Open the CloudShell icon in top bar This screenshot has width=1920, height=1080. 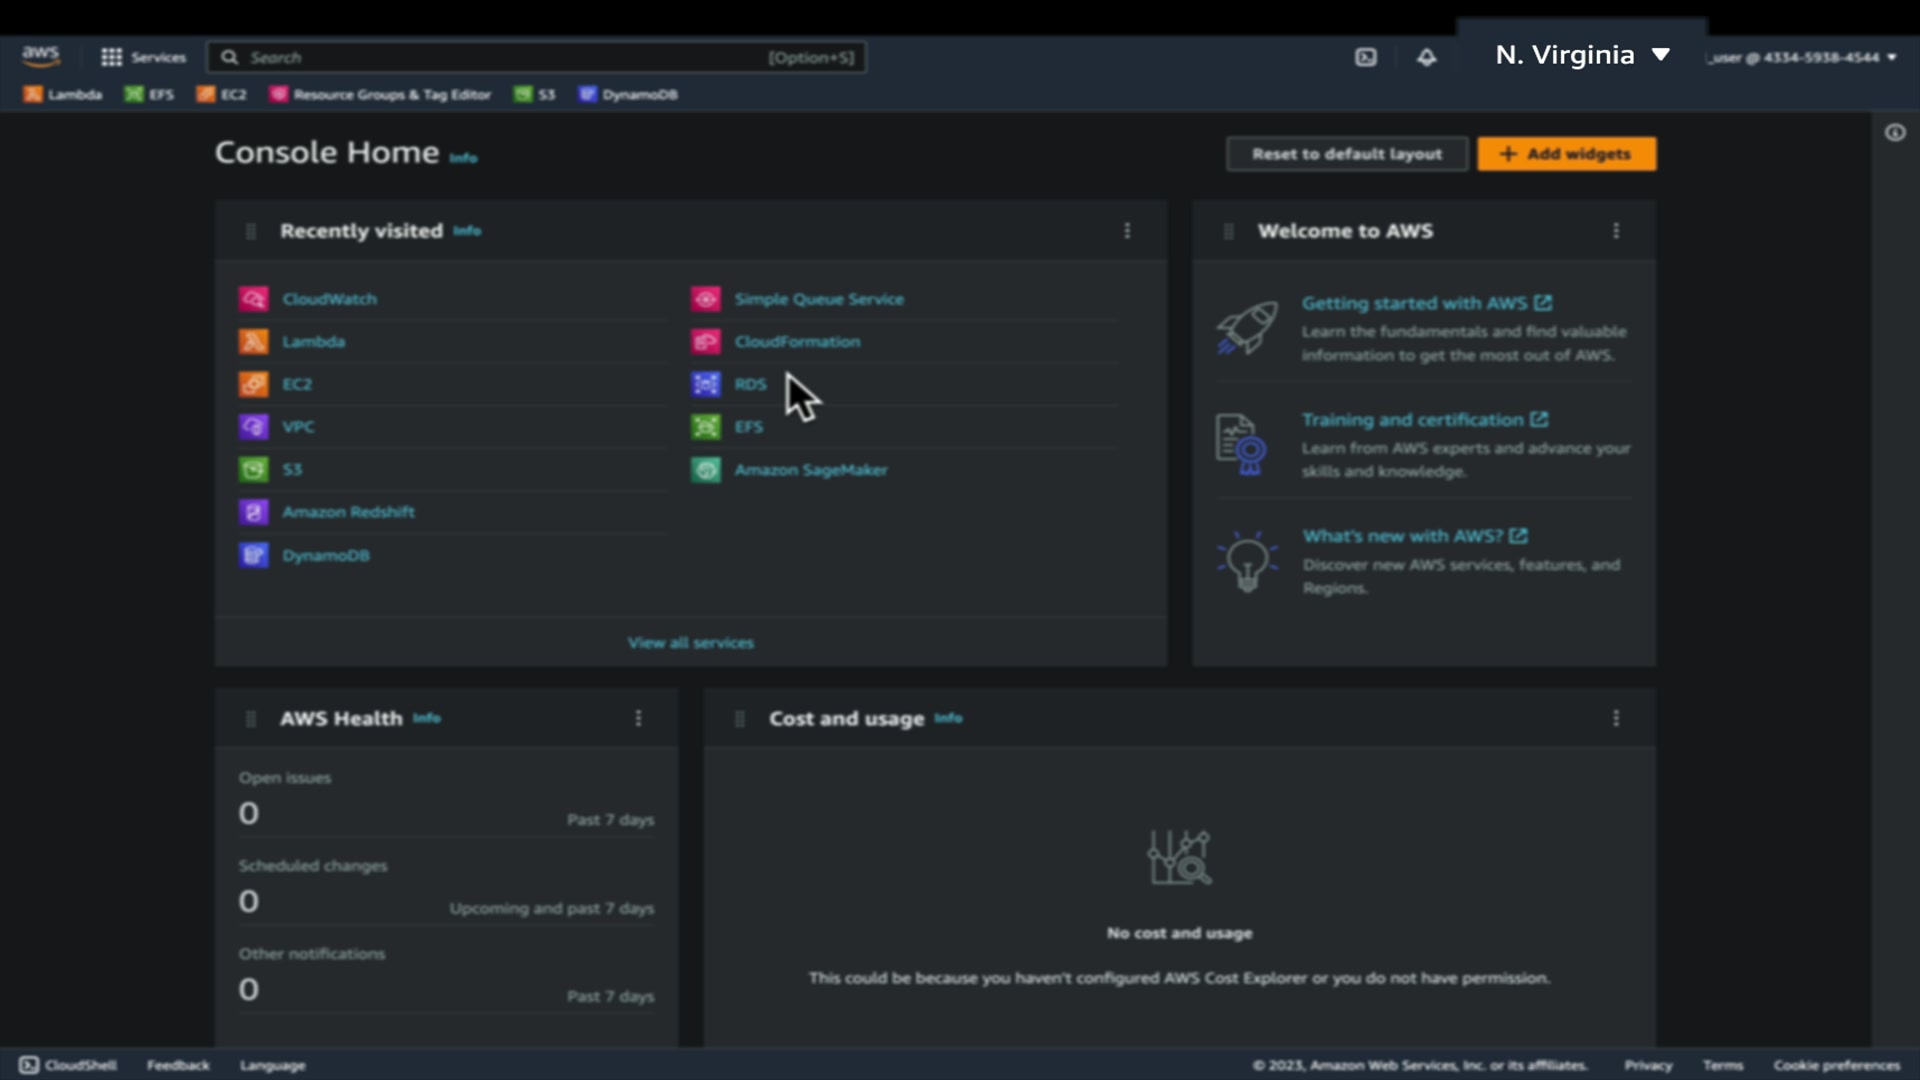tap(1366, 57)
